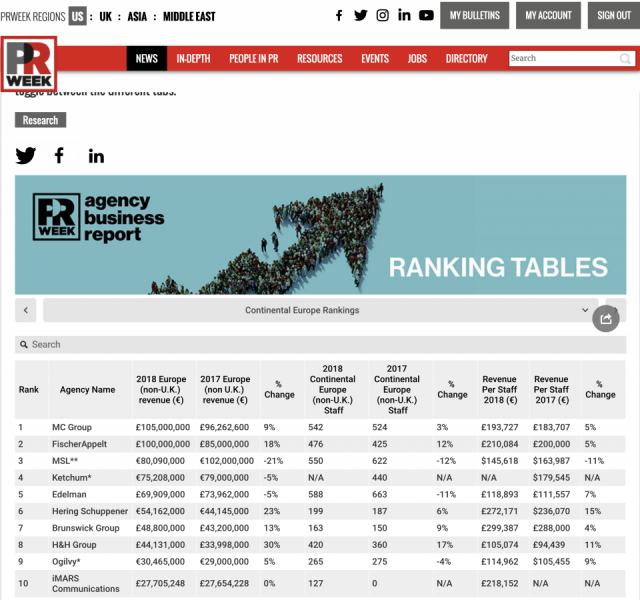Click the Research tag
The image size is (640, 600).
click(40, 120)
